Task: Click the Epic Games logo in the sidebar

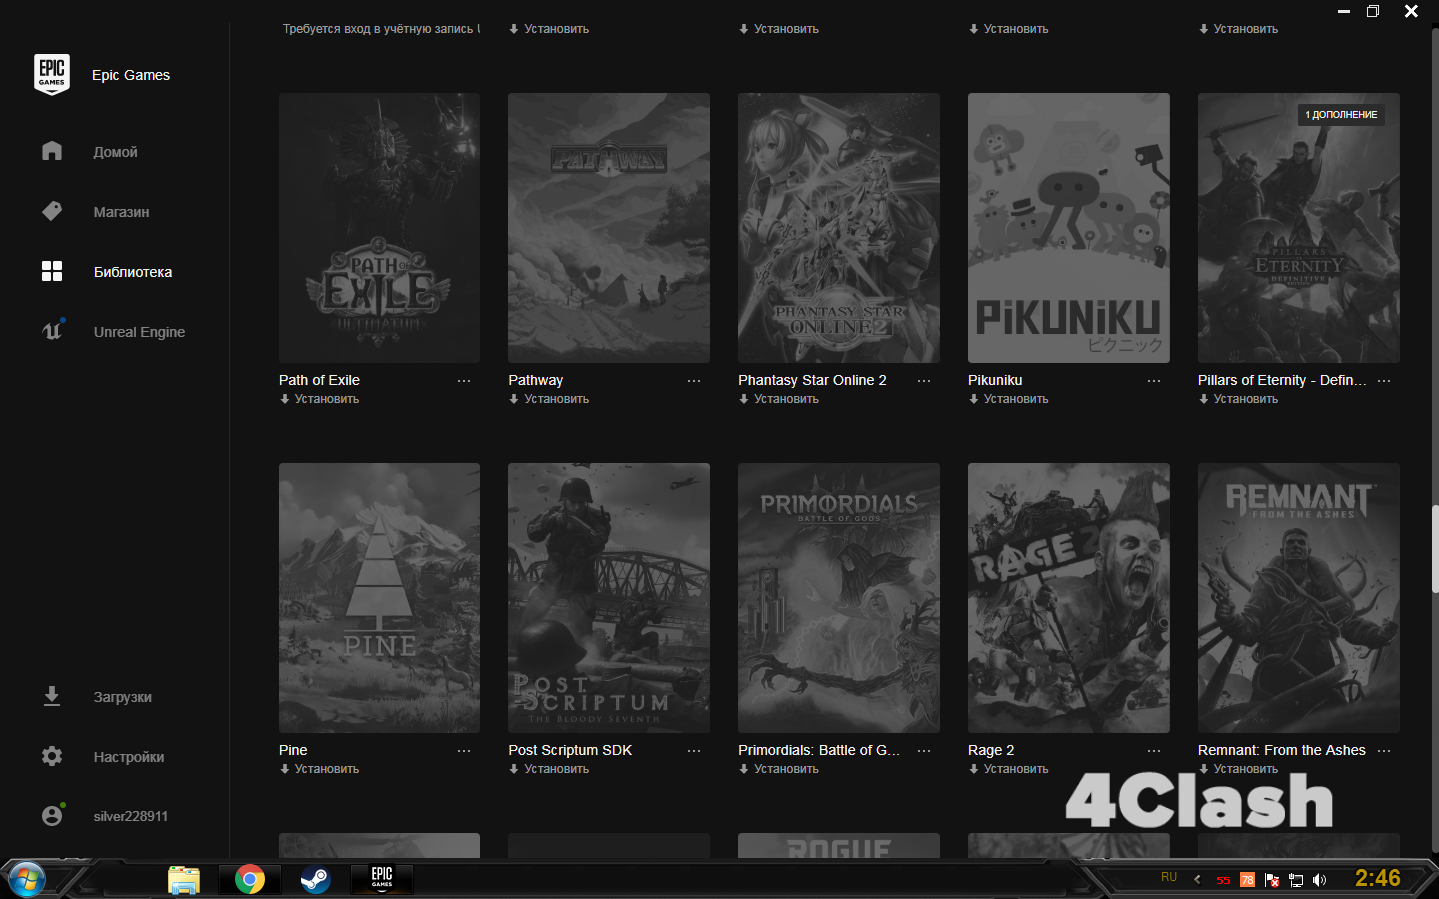Action: click(x=52, y=75)
